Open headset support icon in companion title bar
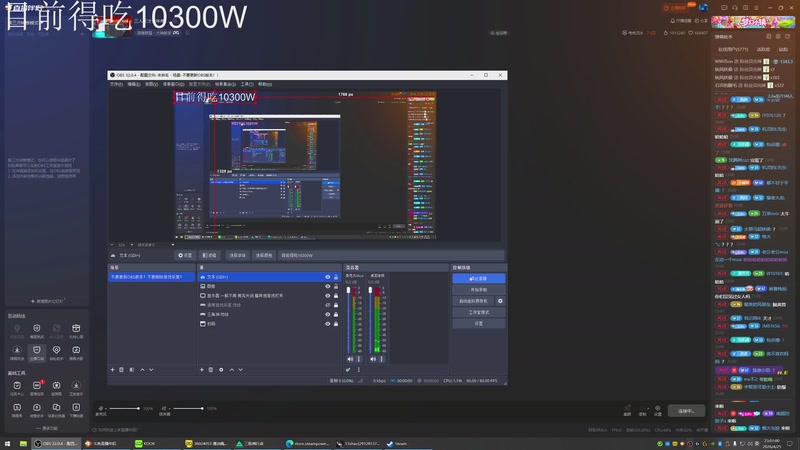The height and width of the screenshot is (450, 800). tap(735, 8)
